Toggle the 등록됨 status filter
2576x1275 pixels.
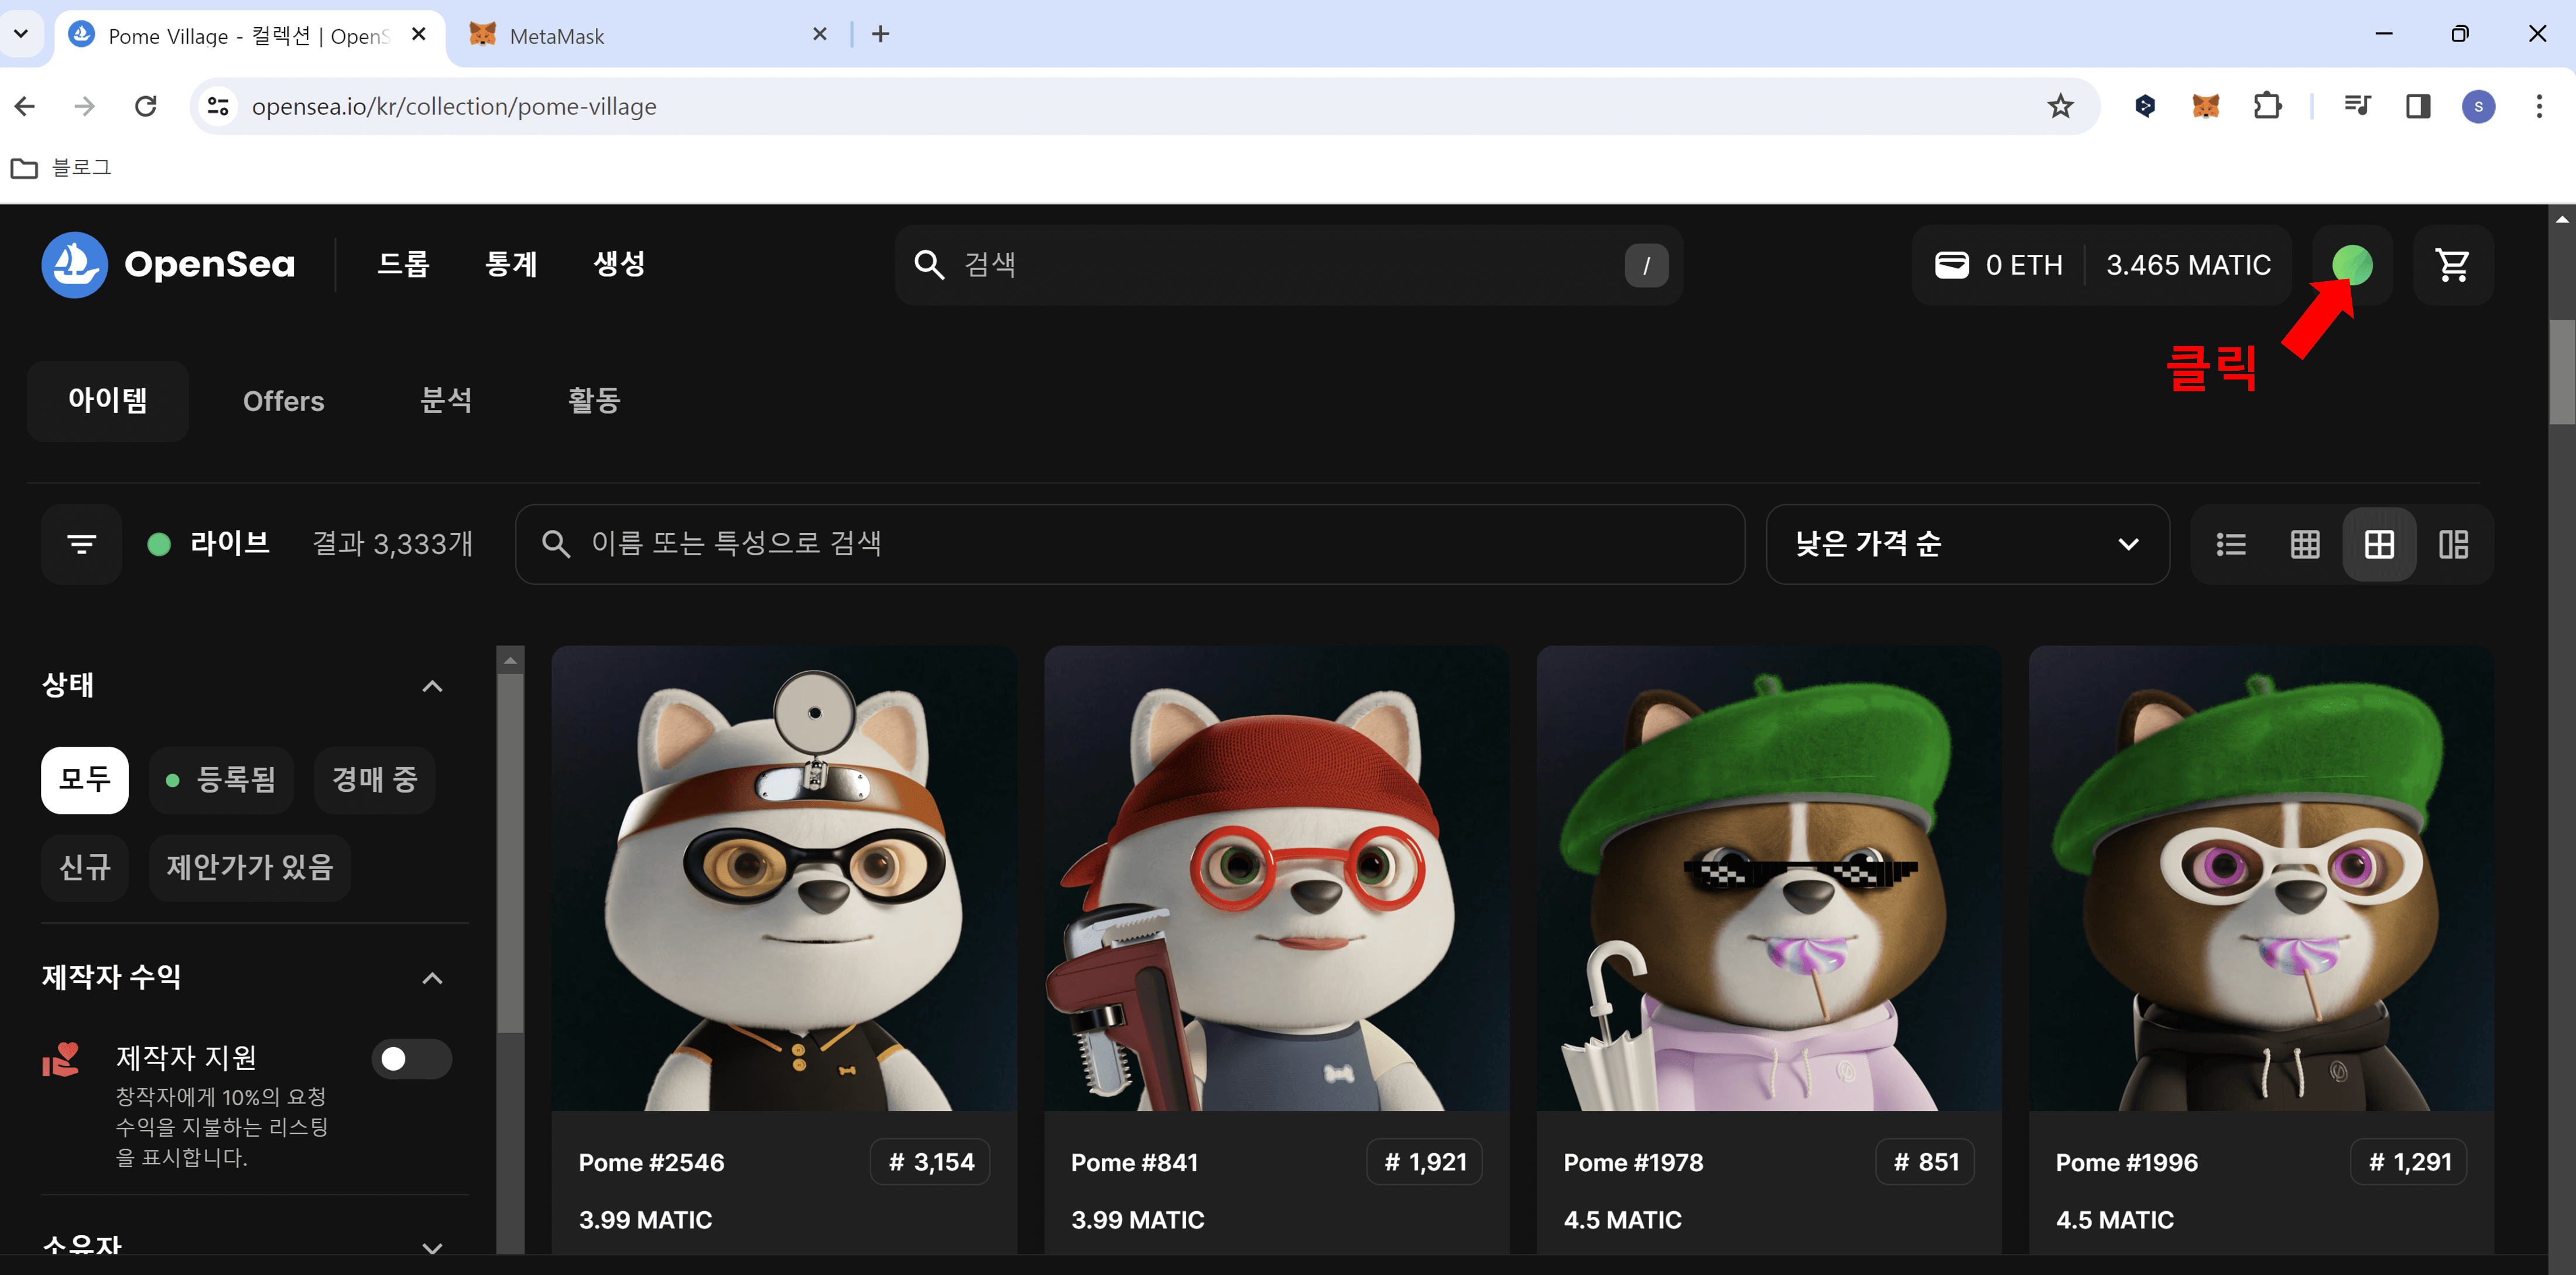pos(221,780)
